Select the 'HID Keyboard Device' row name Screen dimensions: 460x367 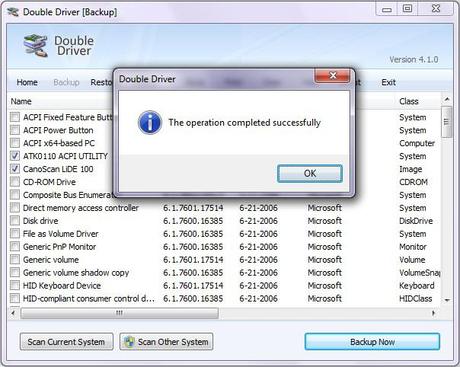(x=62, y=286)
